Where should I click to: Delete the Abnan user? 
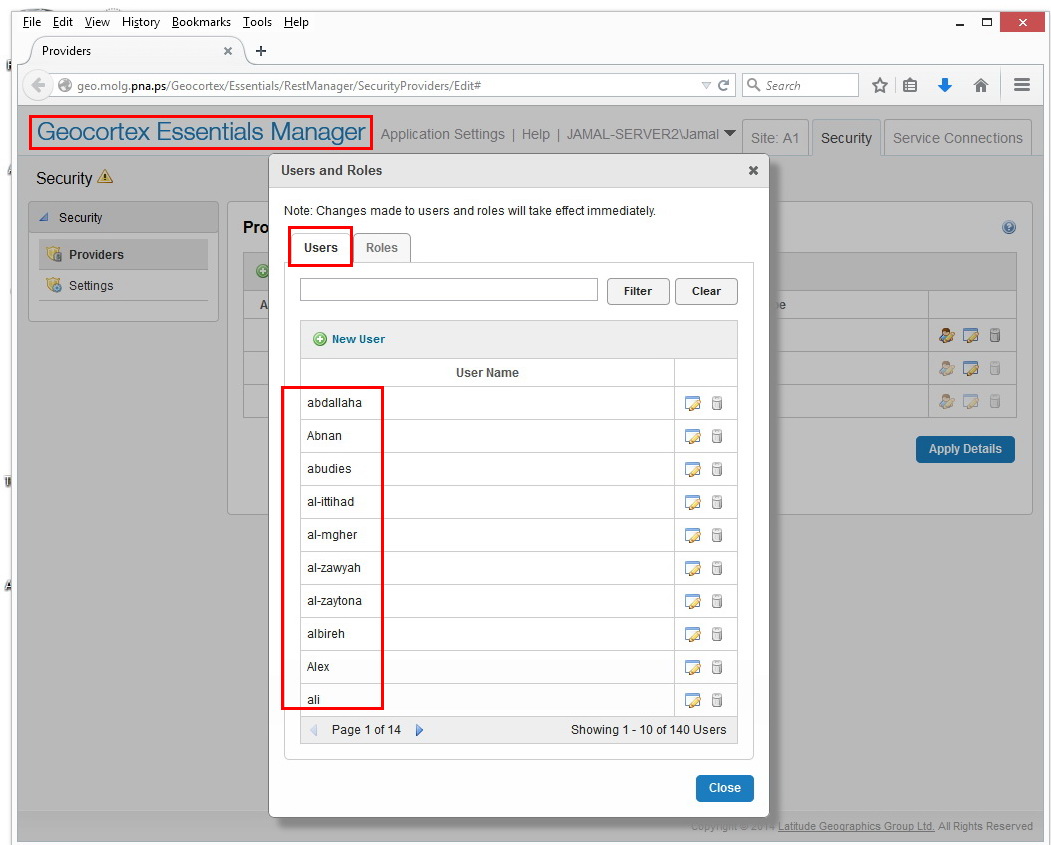tap(717, 436)
